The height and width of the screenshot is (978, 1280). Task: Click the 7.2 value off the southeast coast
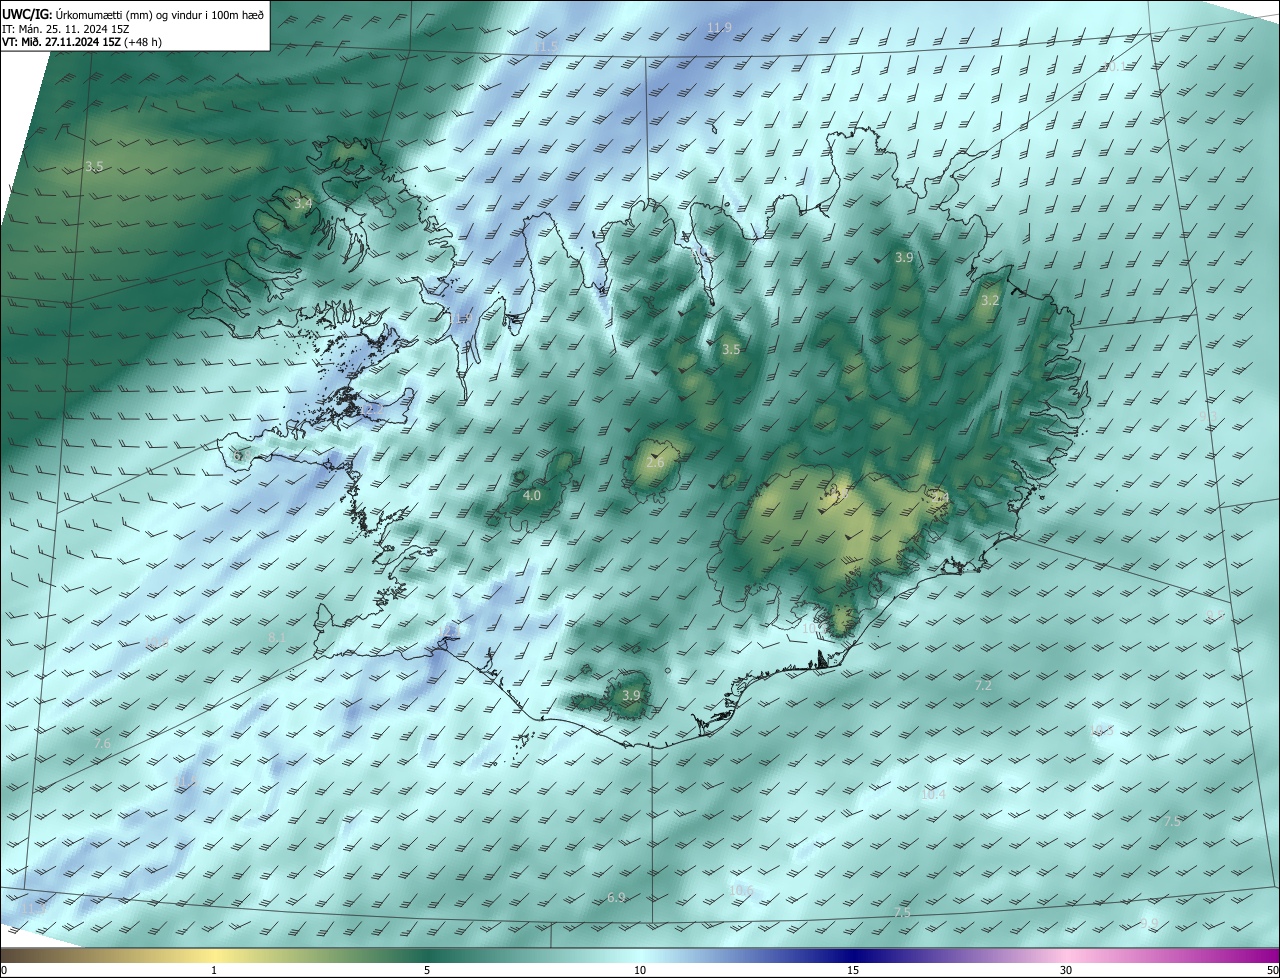[x=983, y=685]
